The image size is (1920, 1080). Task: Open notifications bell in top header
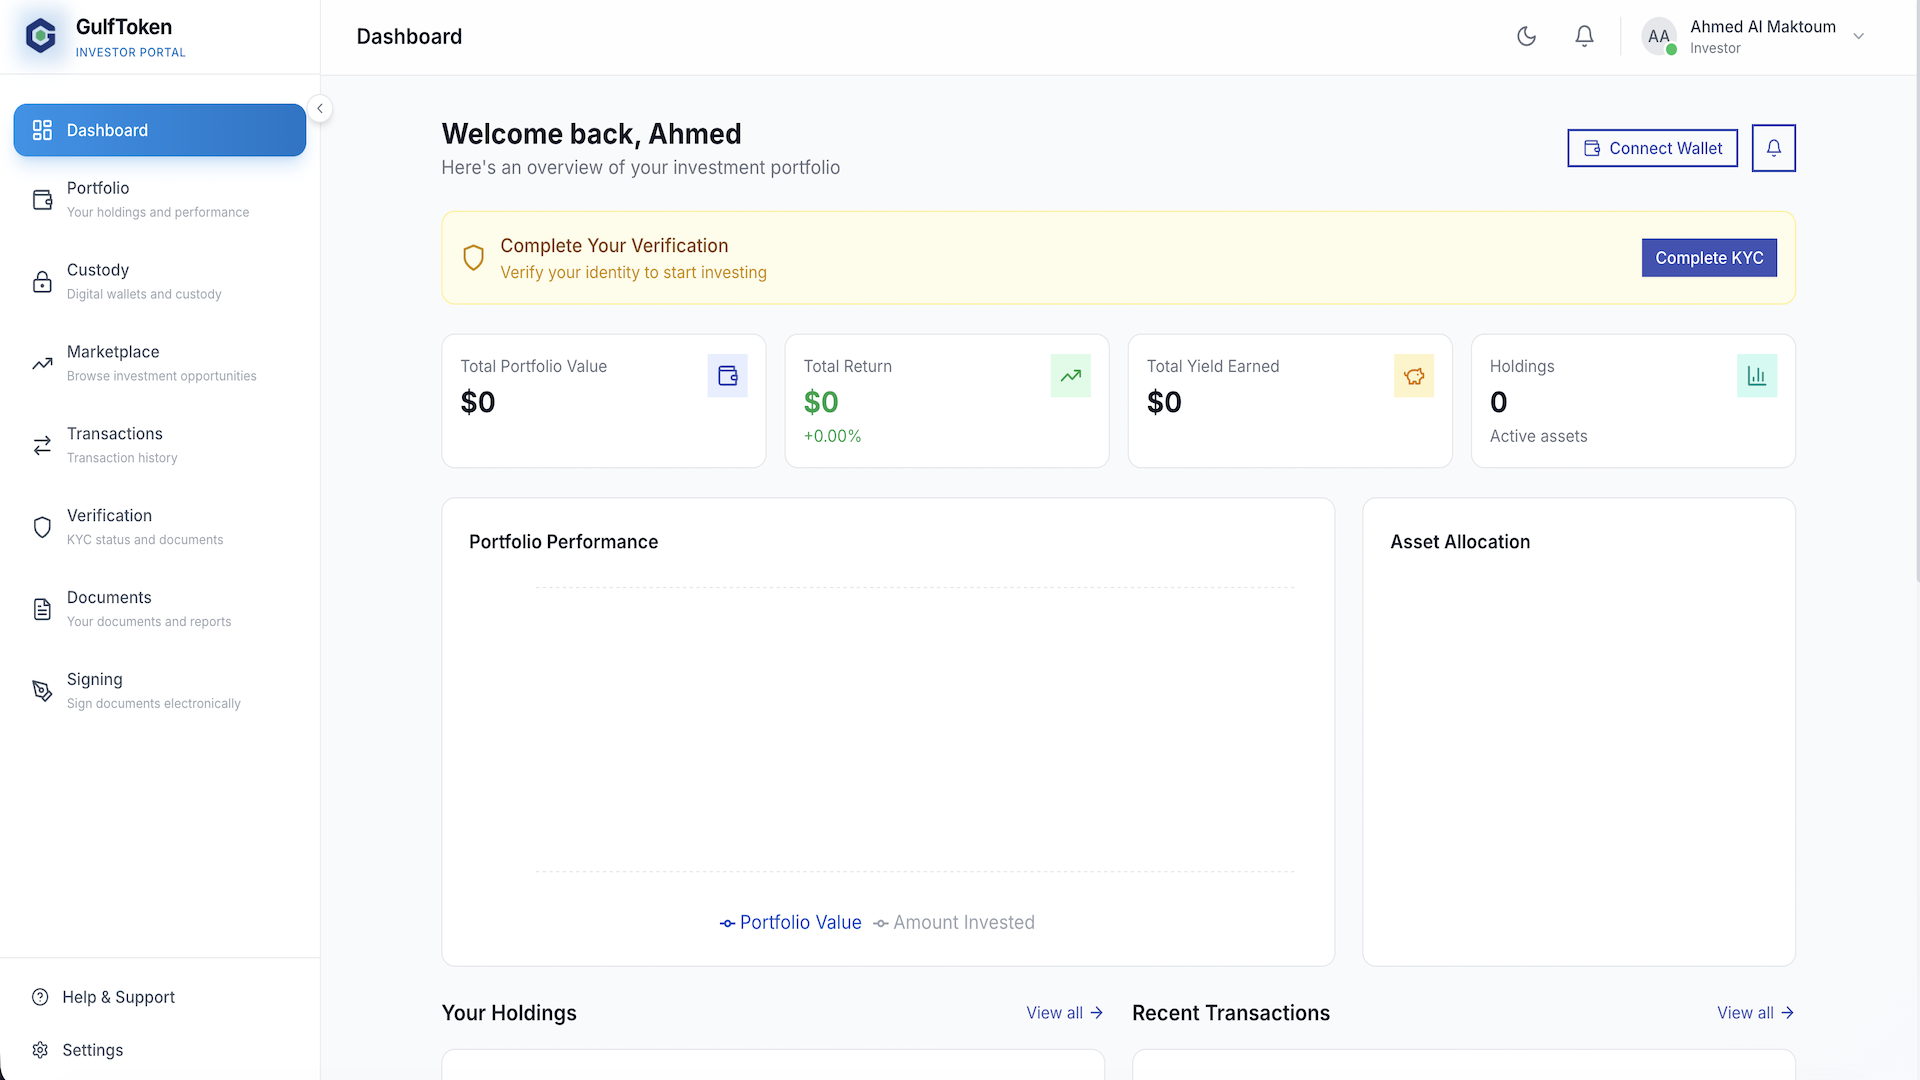tap(1584, 36)
